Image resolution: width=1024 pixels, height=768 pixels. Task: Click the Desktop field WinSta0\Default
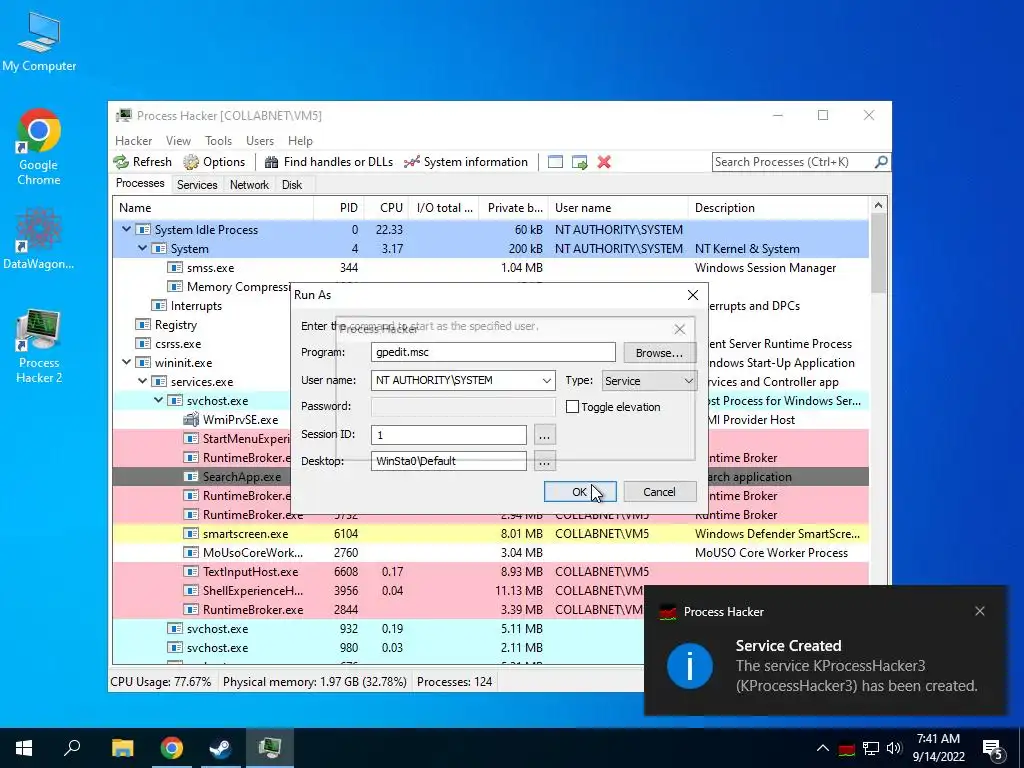[x=449, y=461]
